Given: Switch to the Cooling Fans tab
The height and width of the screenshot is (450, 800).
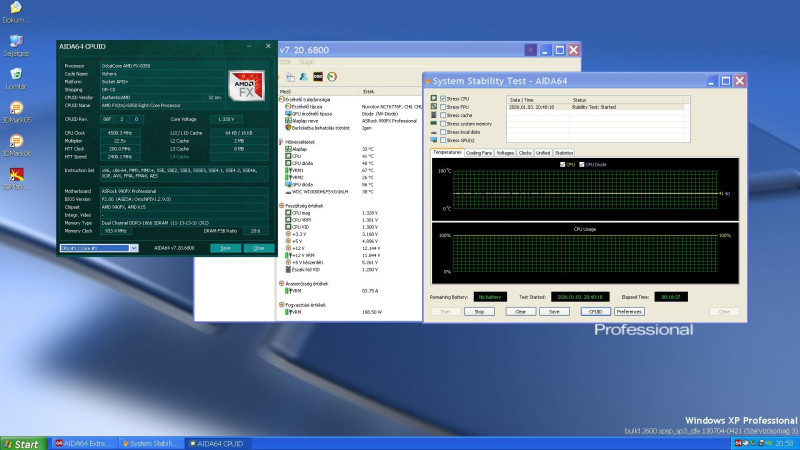Looking at the screenshot, I should pos(479,153).
